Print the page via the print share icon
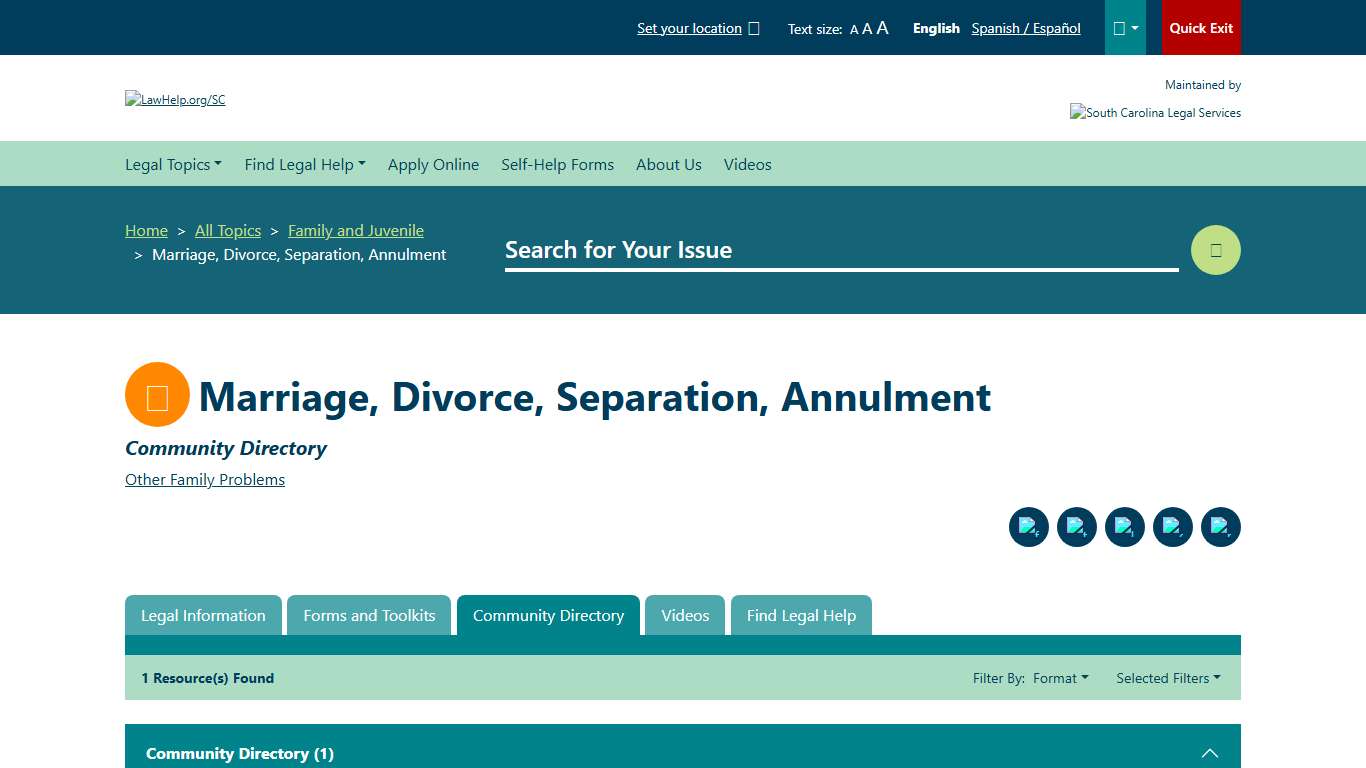 tap(1221, 527)
